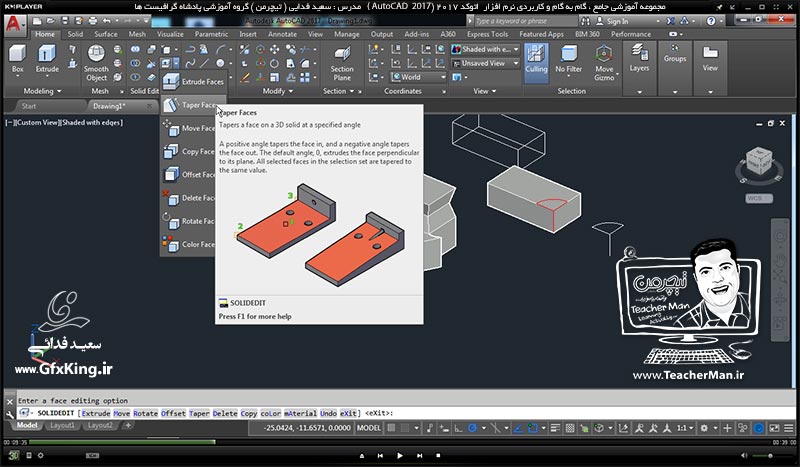Image resolution: width=800 pixels, height=467 pixels.
Task: Open the Annotate ribbon tab
Action: click(282, 34)
